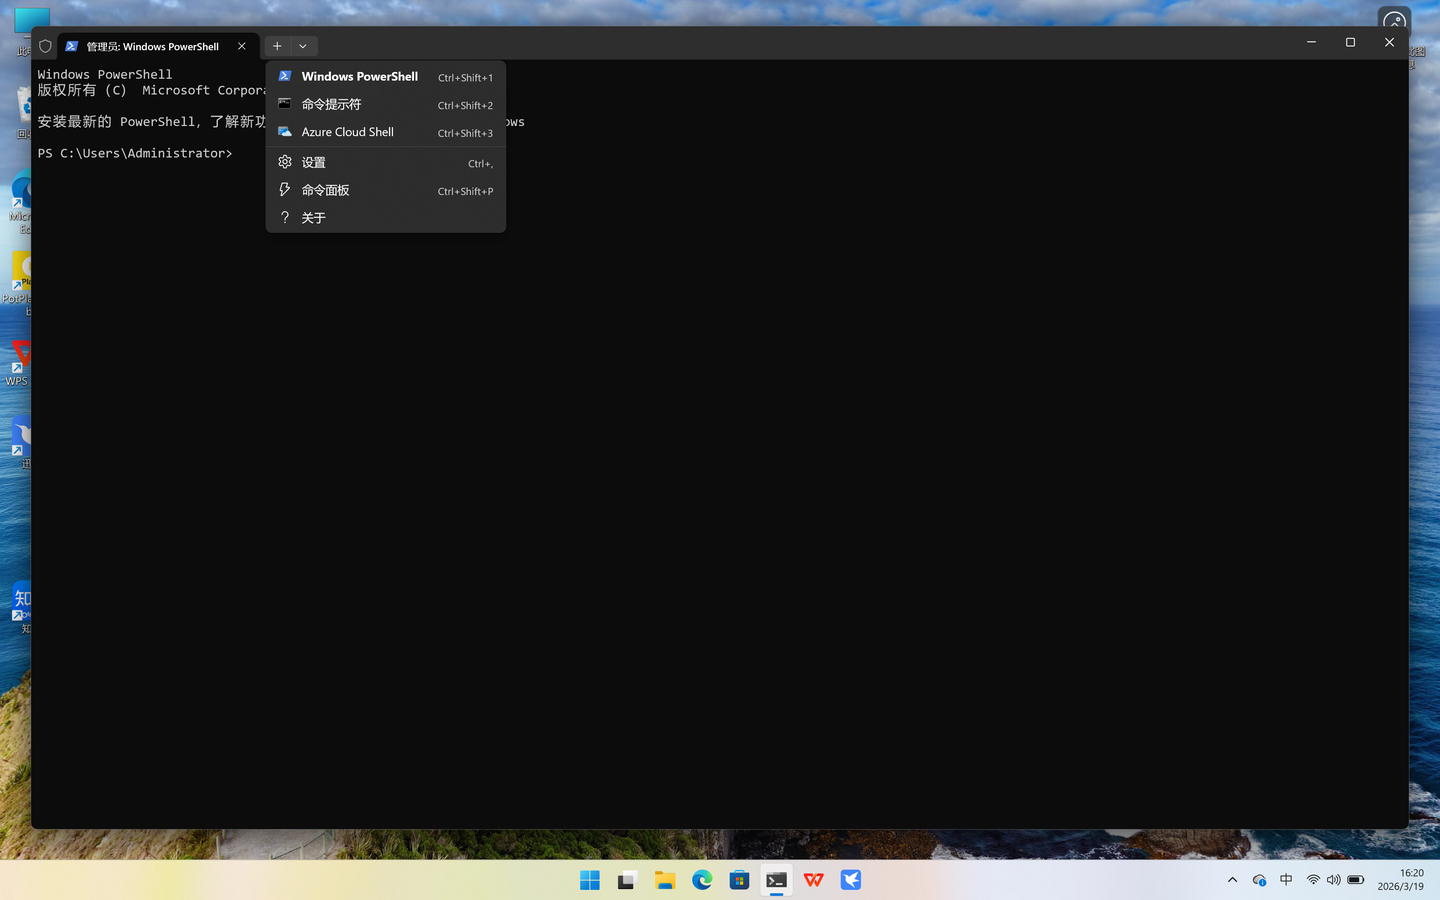Click the PowerShell icon on the tab

tap(72, 46)
